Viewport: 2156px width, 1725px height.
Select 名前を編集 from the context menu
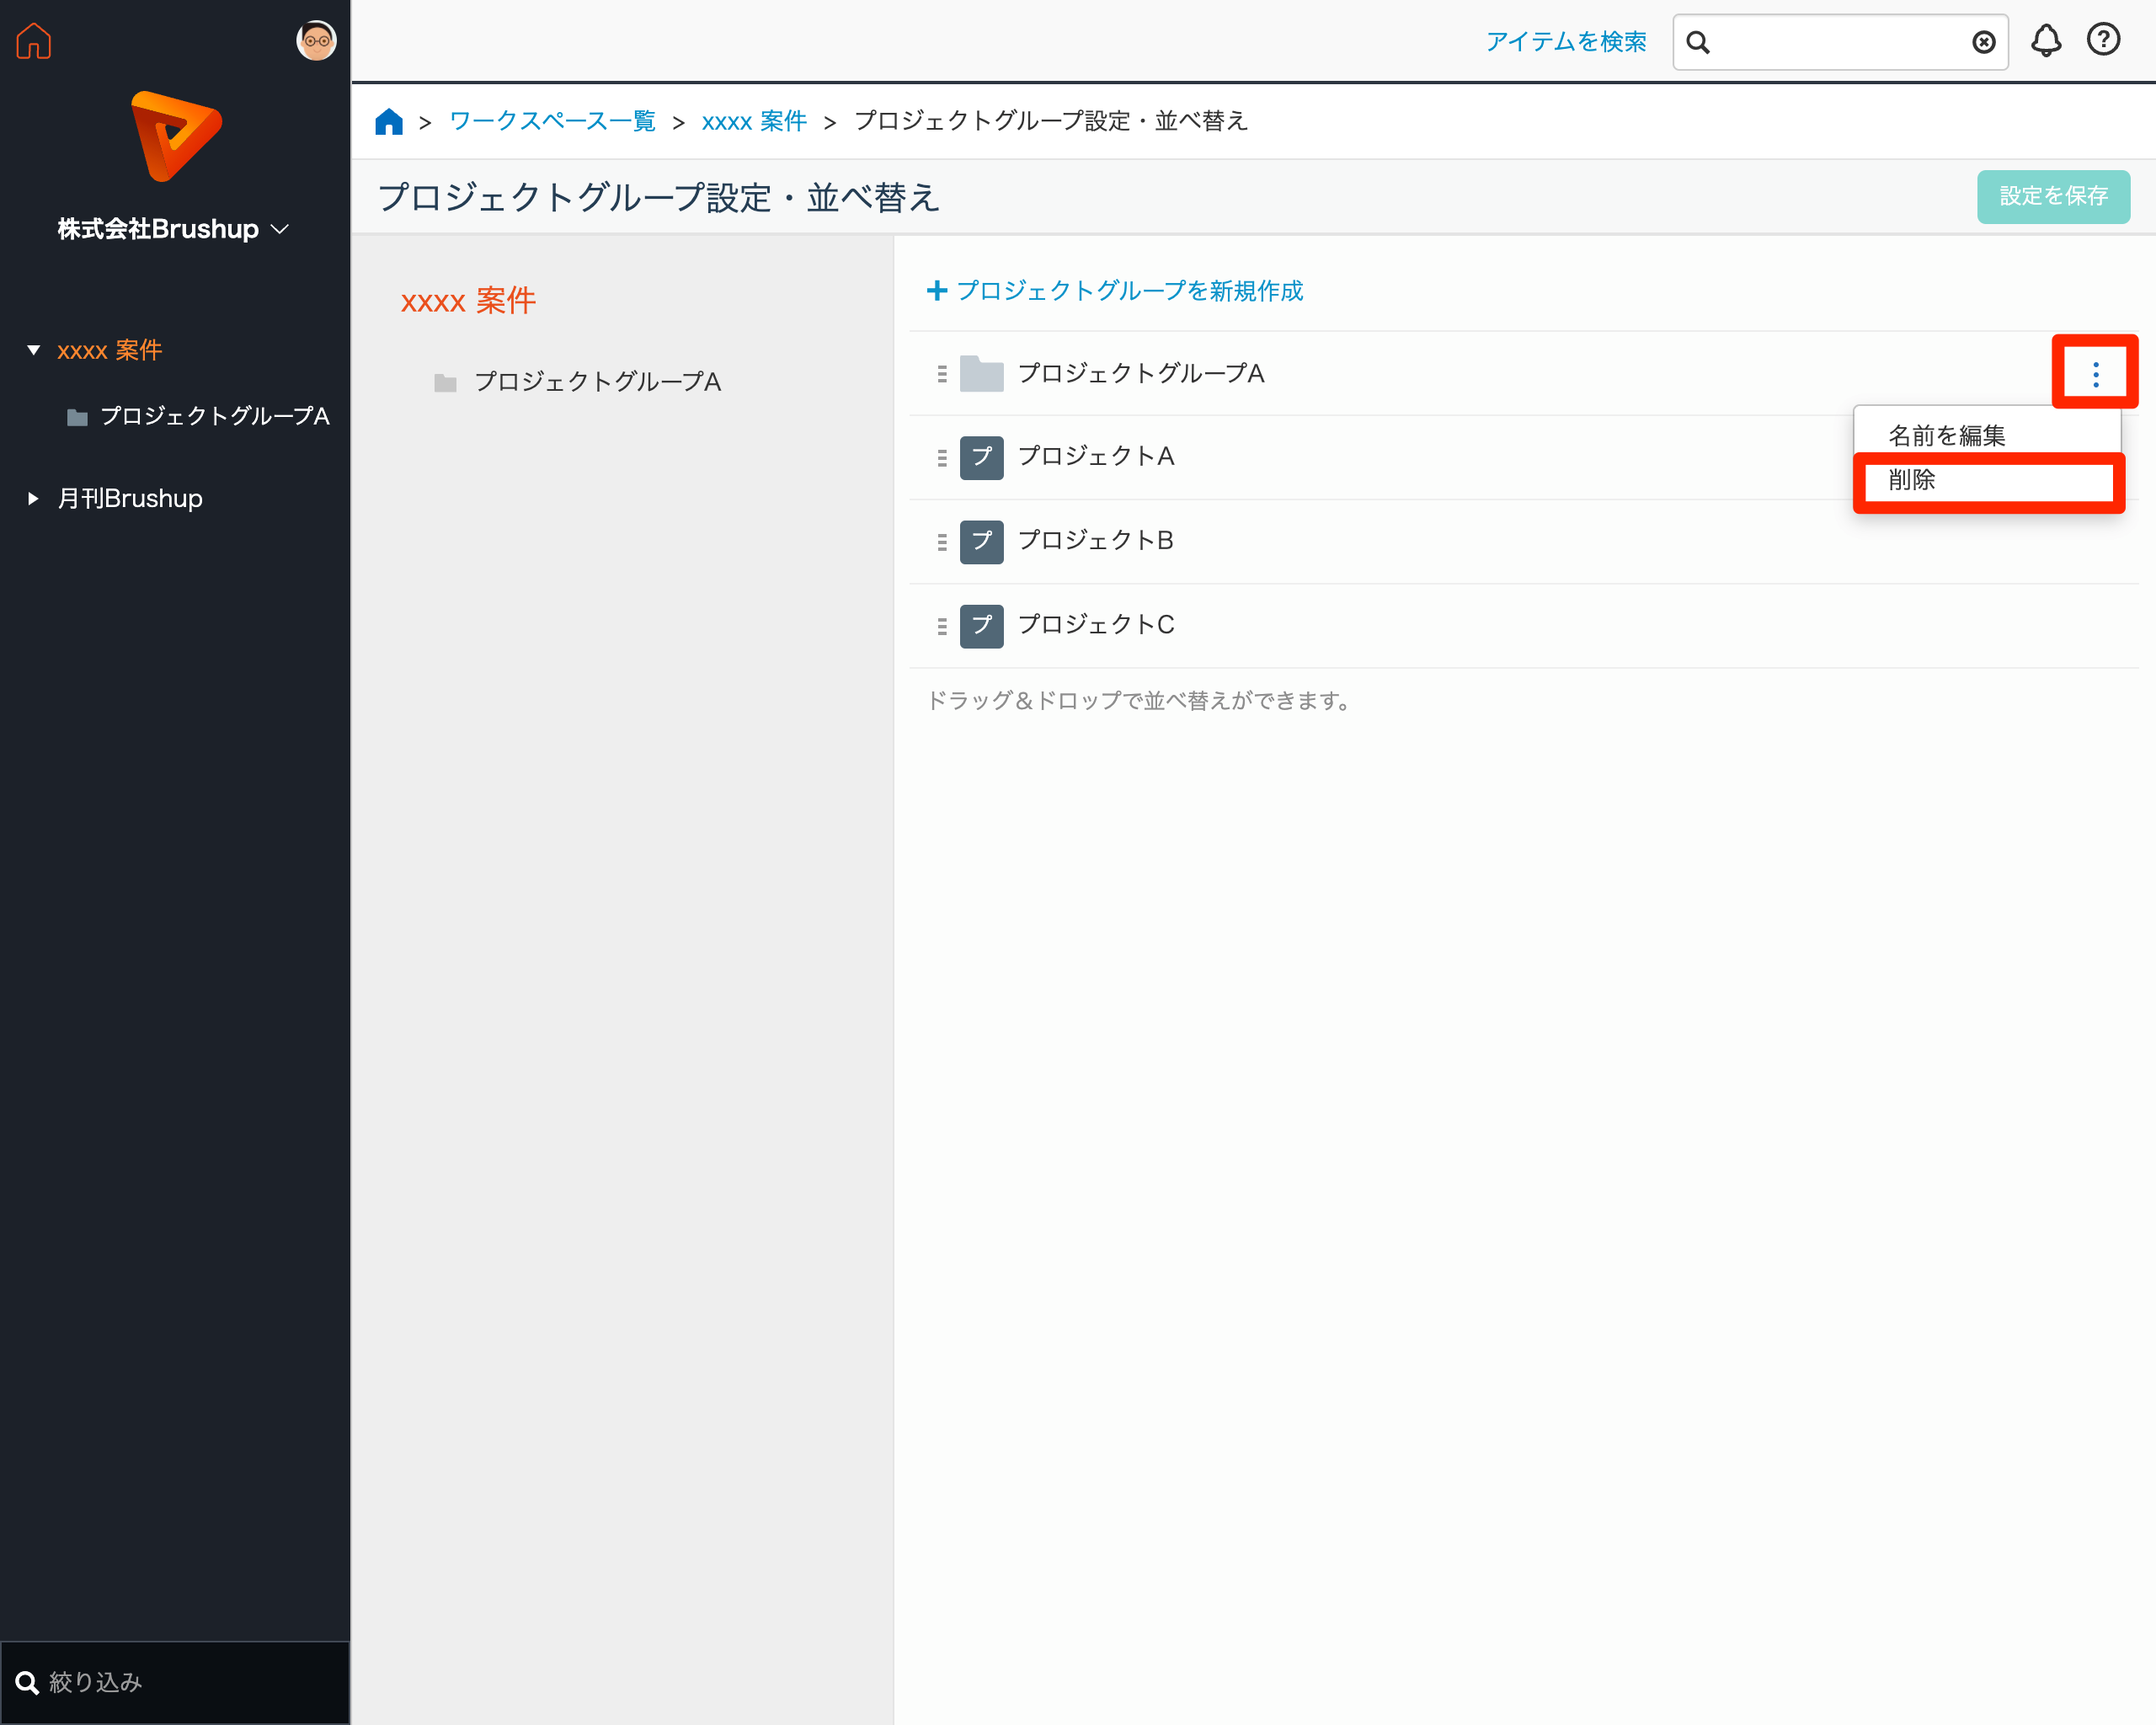(x=1946, y=435)
